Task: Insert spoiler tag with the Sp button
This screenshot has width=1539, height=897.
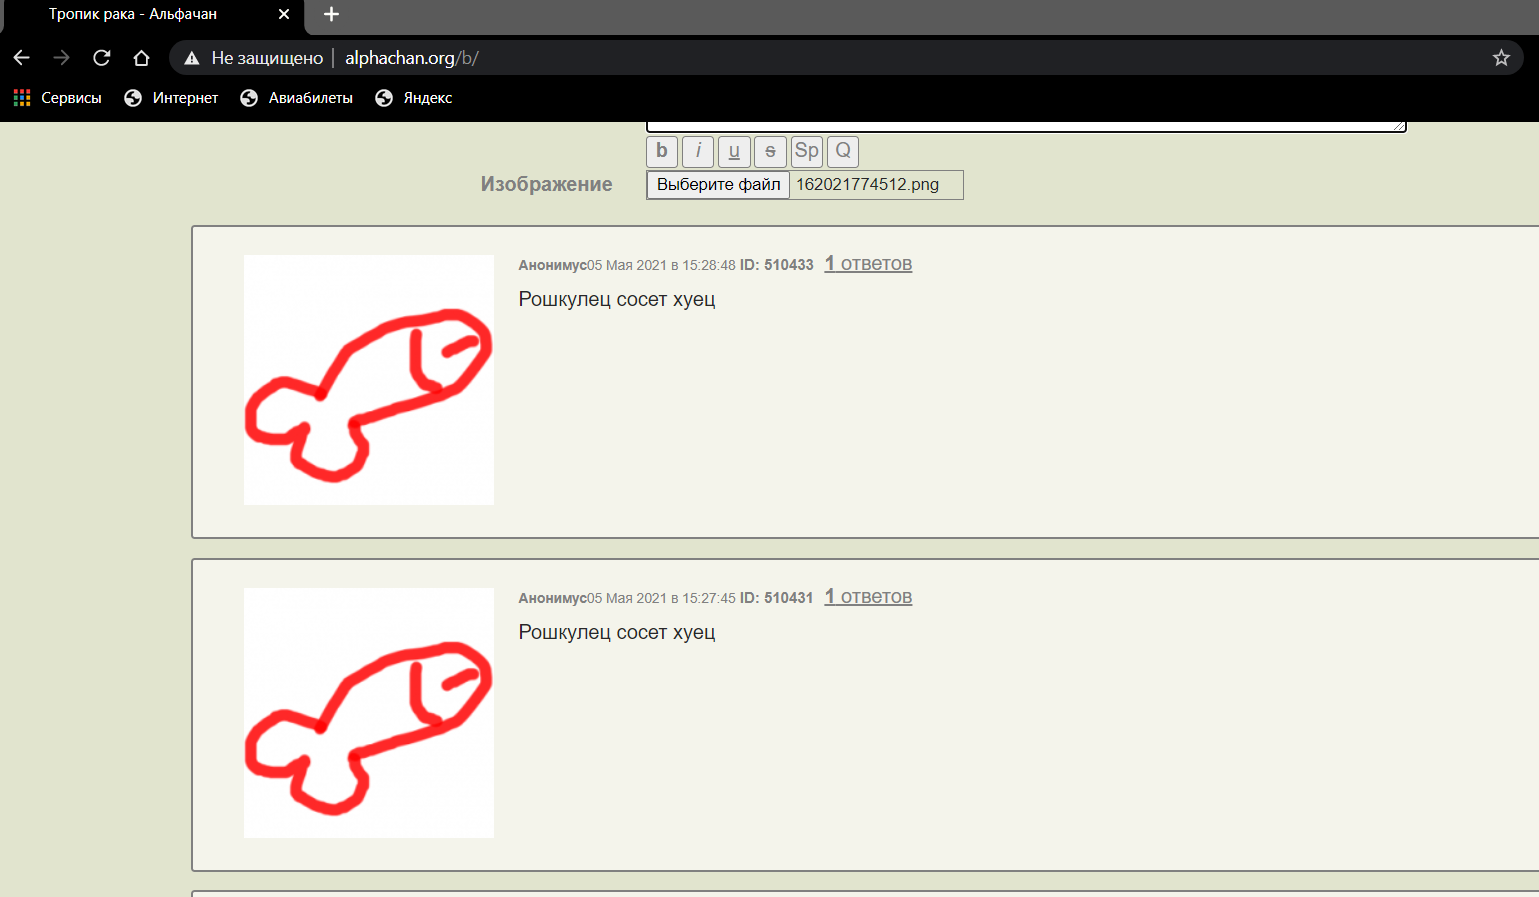Action: [x=806, y=151]
